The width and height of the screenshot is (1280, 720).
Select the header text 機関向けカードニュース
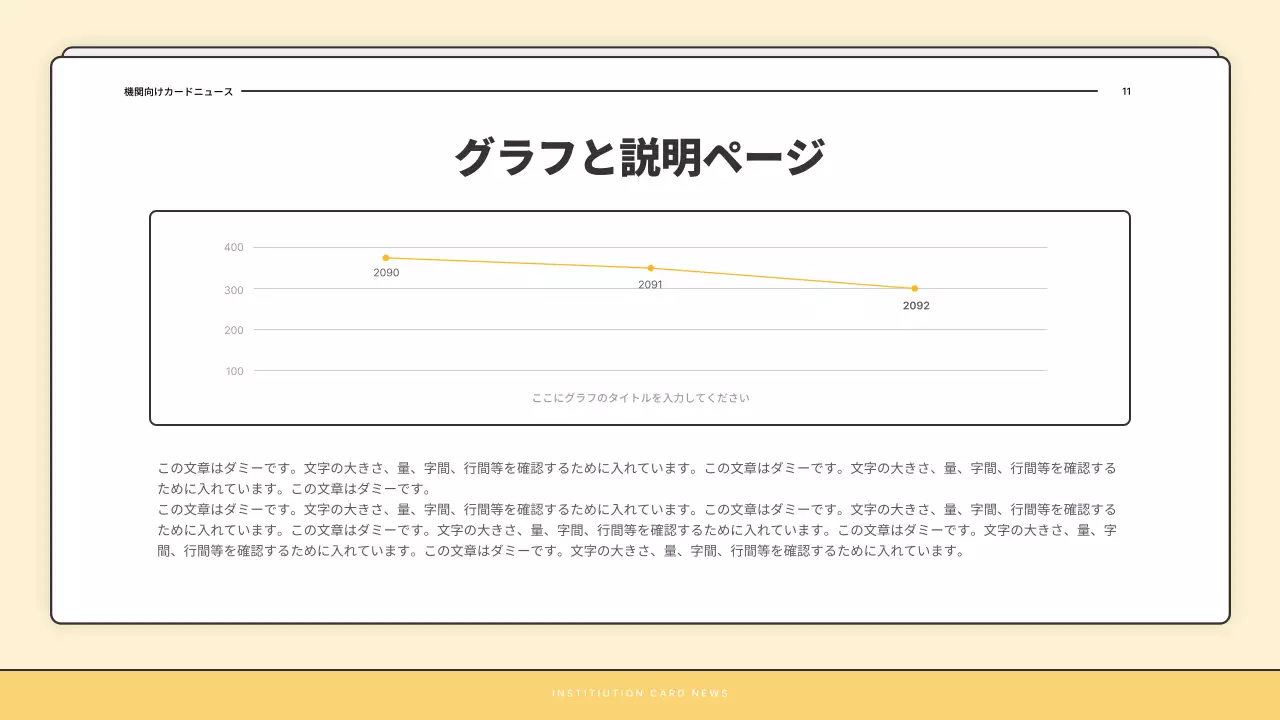click(x=176, y=90)
